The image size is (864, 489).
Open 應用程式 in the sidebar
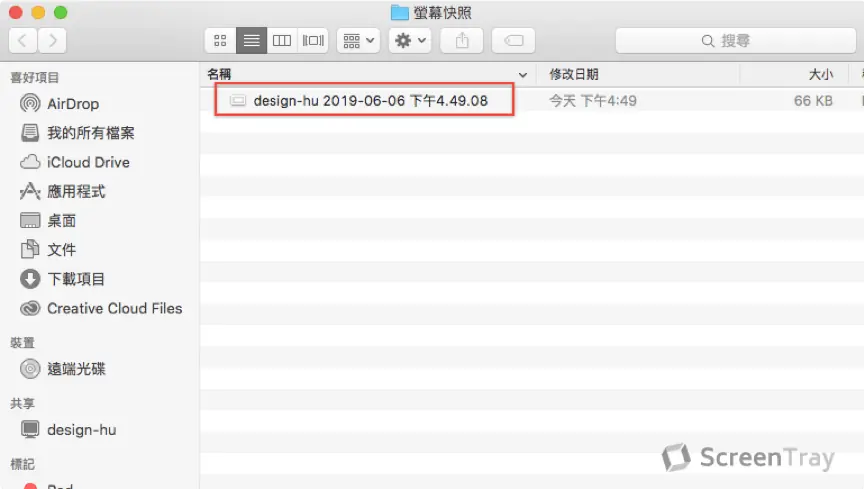tap(76, 191)
